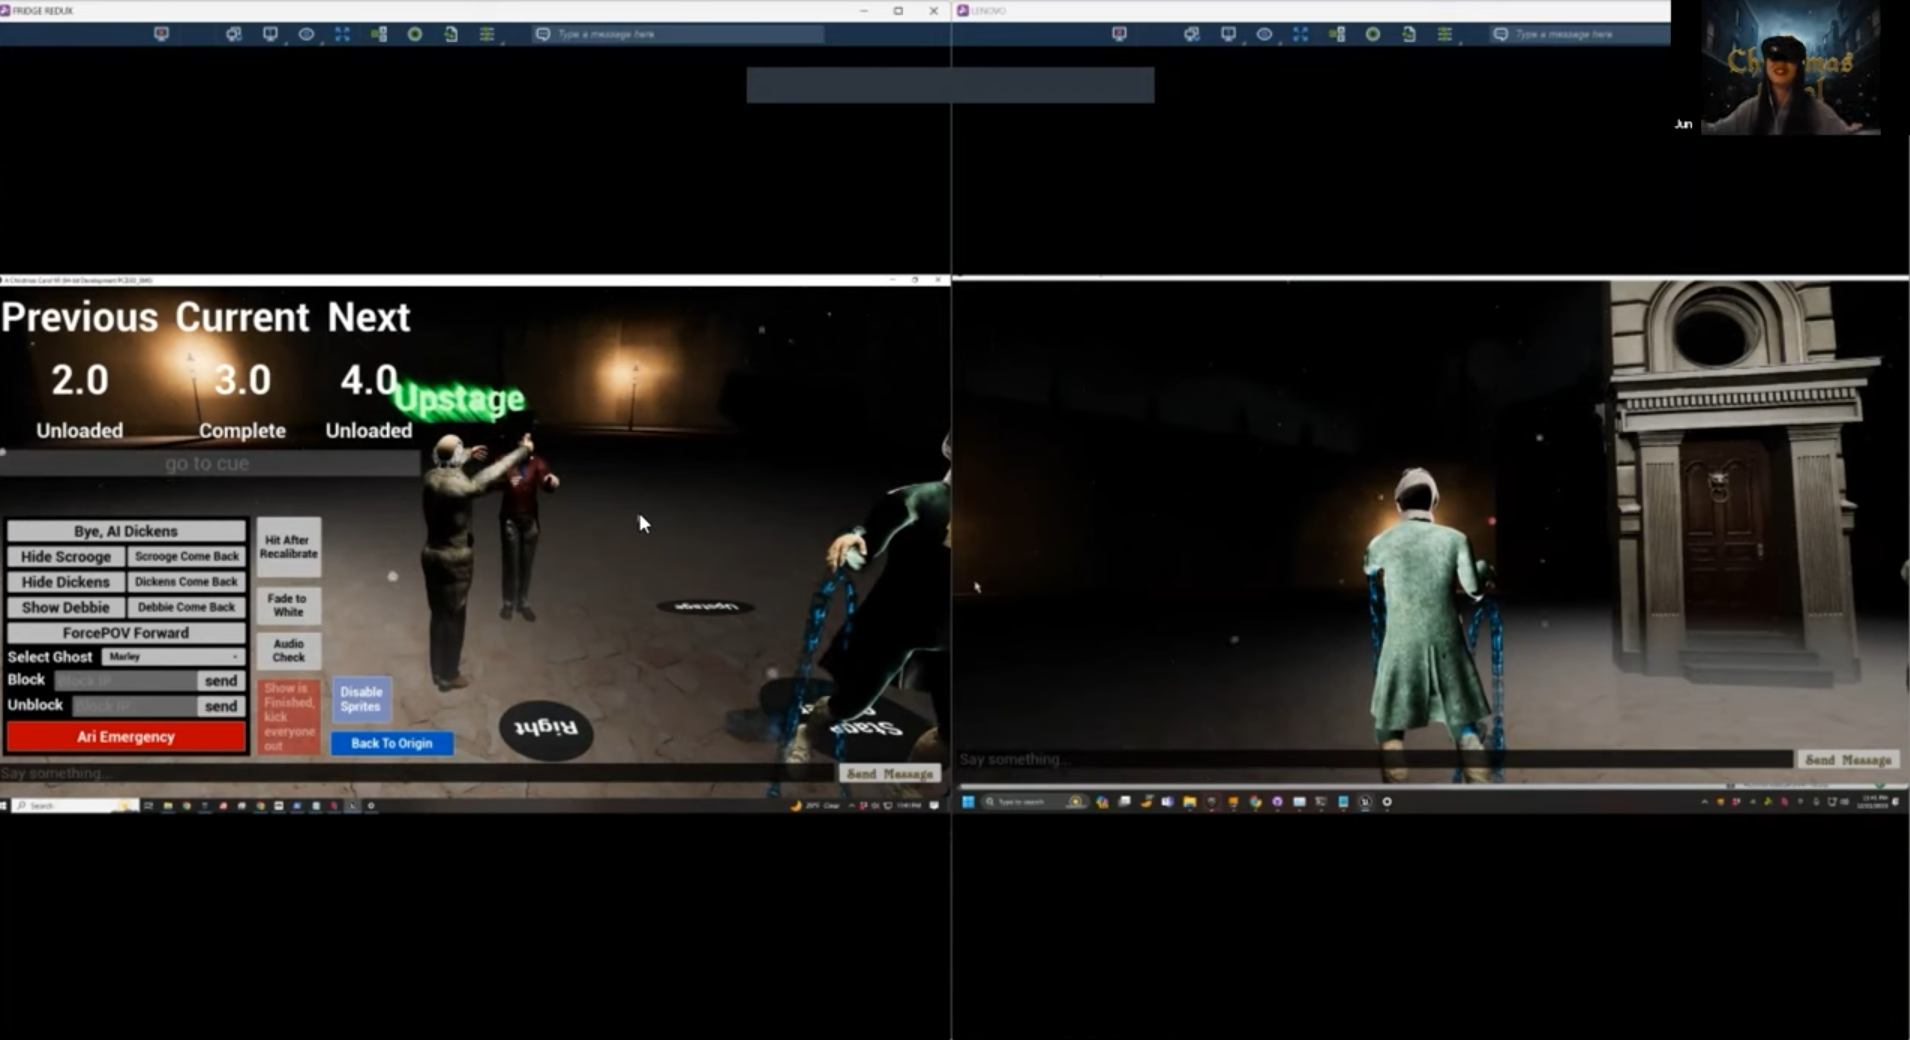This screenshot has height=1040, width=1910.
Task: Click the eye view-mode icon in FRIDGE REDUX toolbar
Action: coord(306,34)
